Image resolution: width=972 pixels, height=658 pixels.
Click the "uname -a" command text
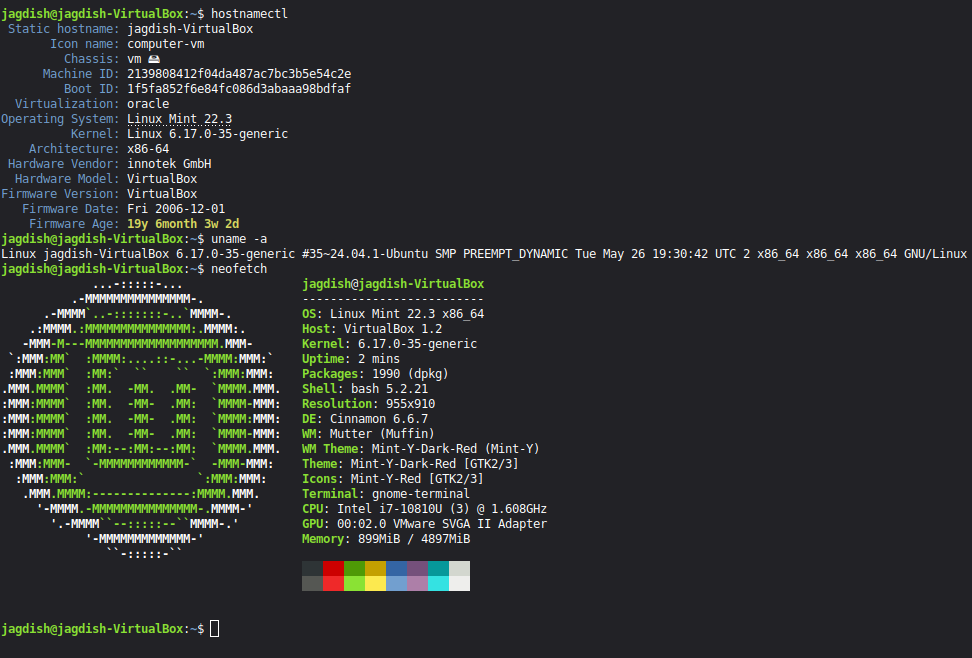(239, 239)
